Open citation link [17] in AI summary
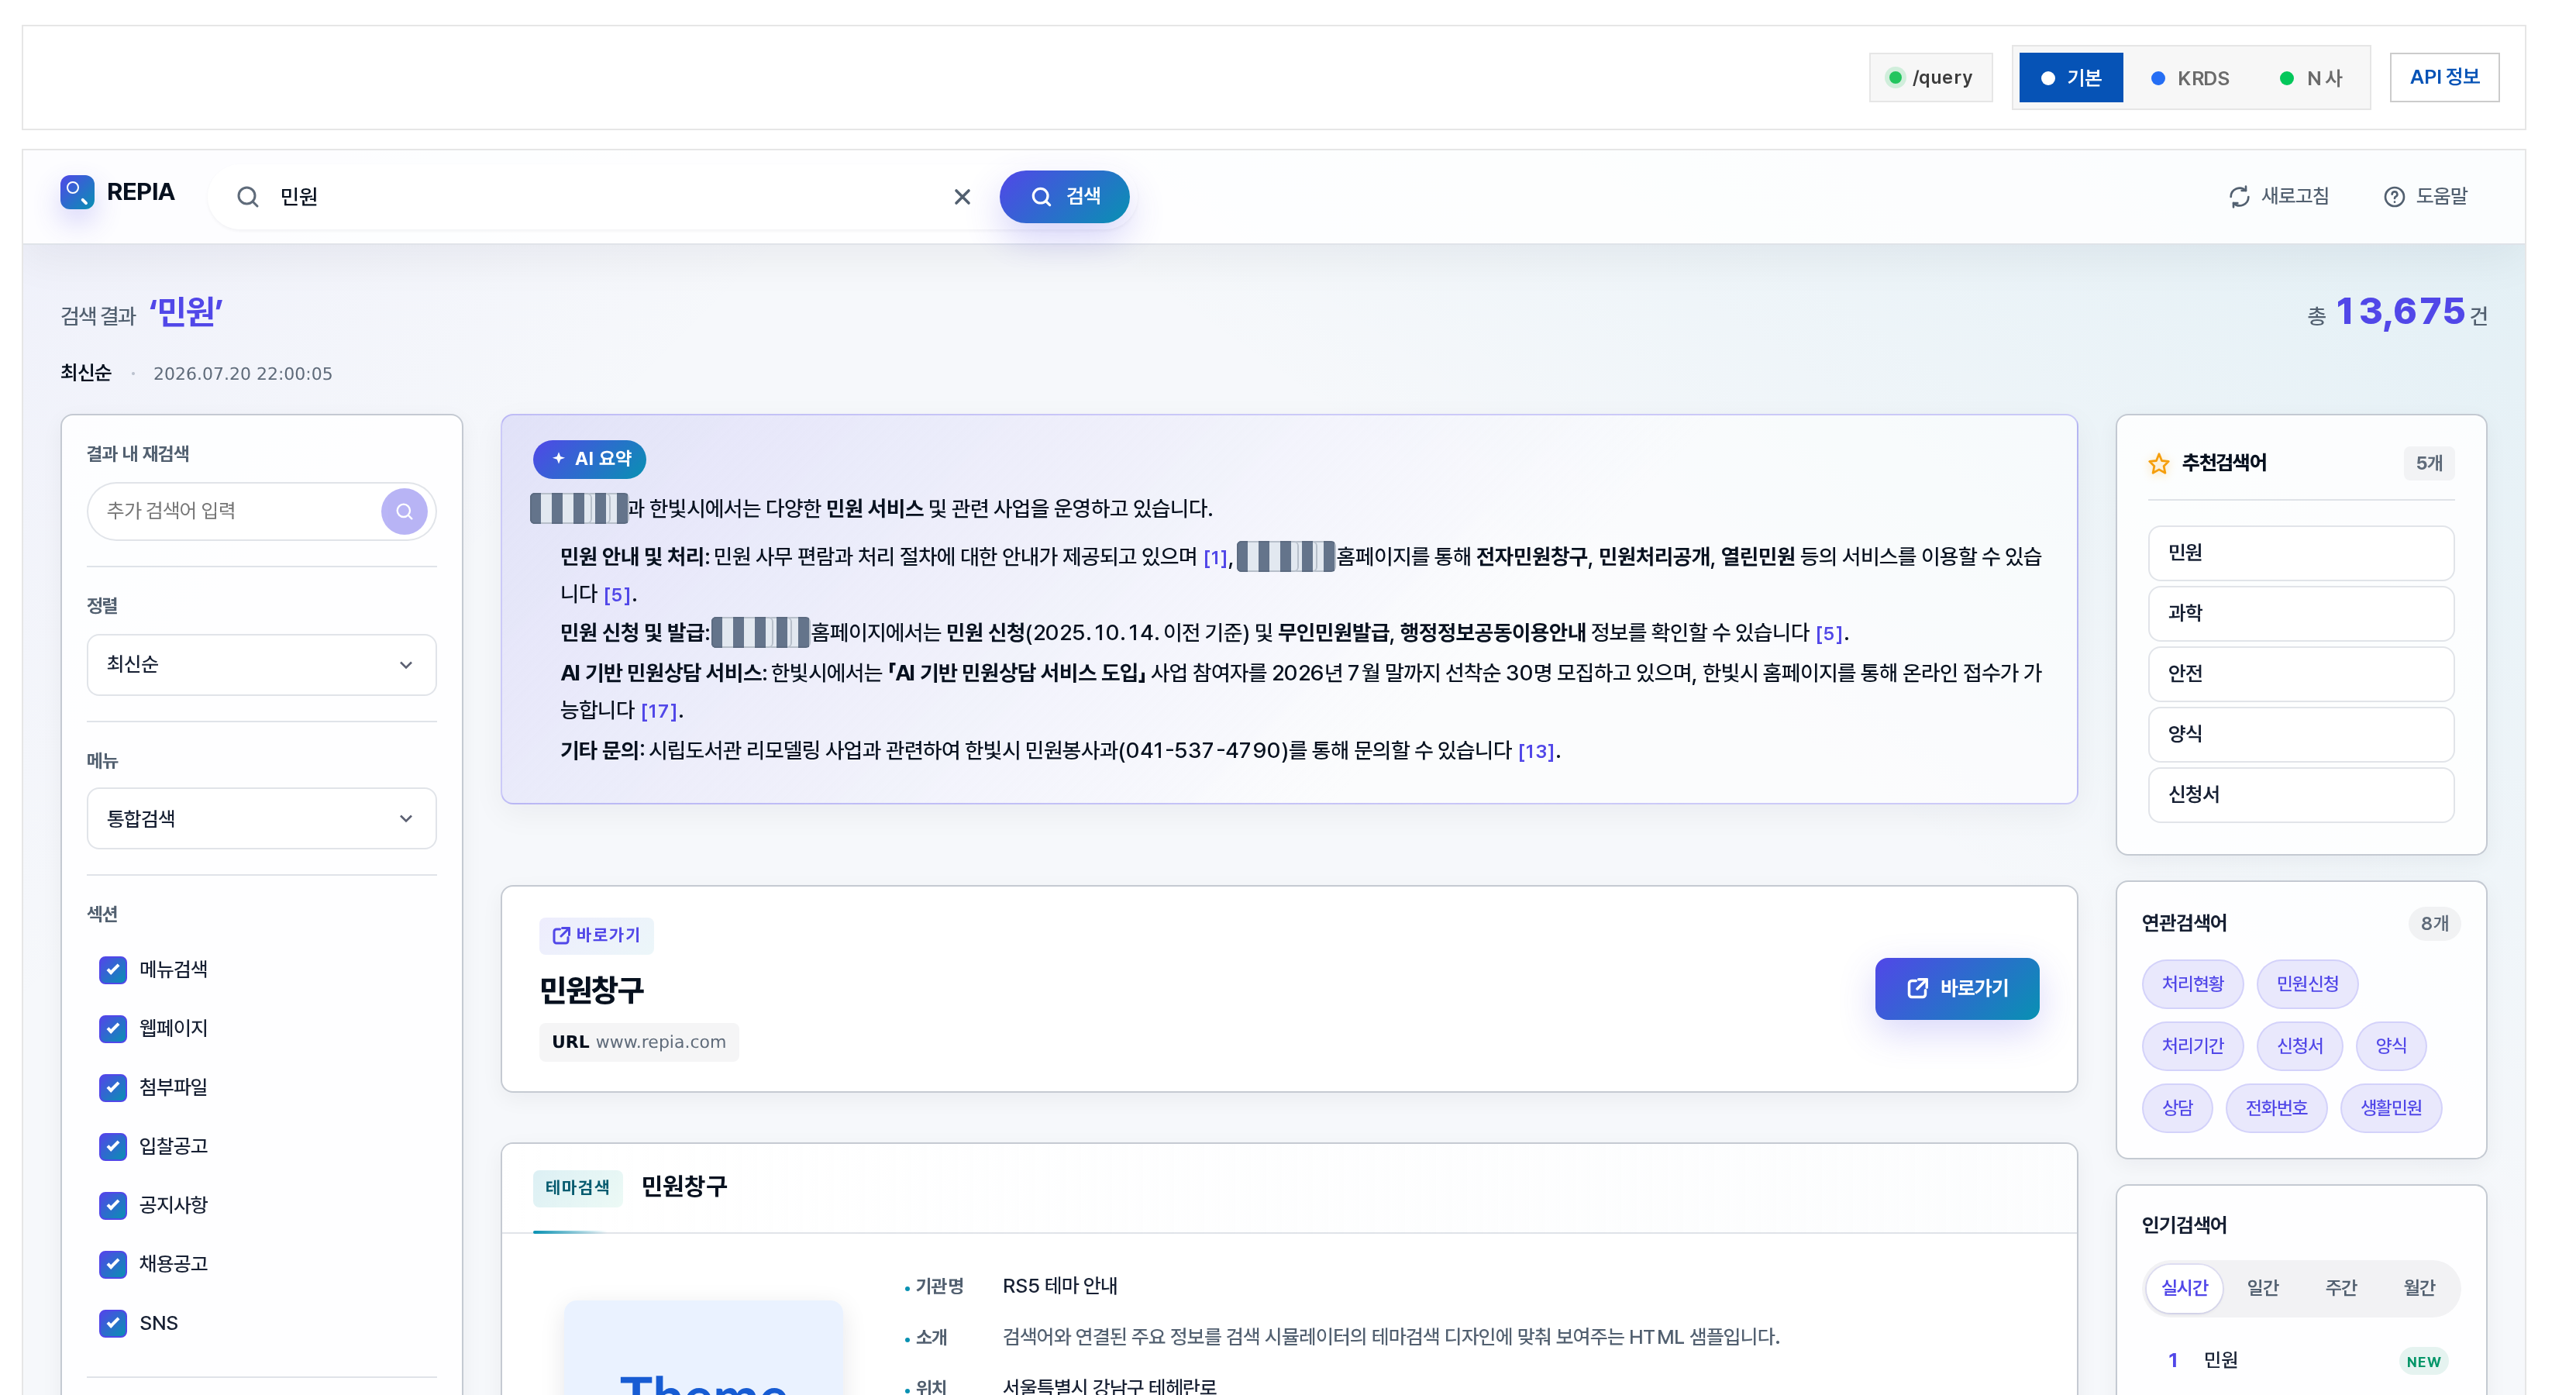This screenshot has height=1395, width=2576. point(659,711)
